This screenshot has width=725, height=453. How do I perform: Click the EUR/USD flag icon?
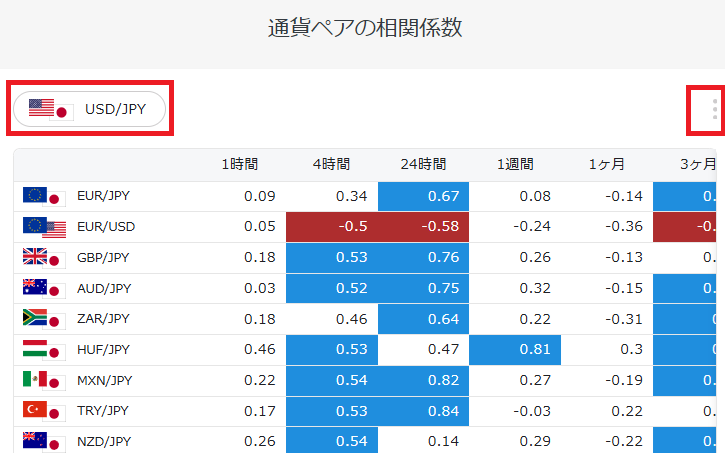tap(44, 227)
